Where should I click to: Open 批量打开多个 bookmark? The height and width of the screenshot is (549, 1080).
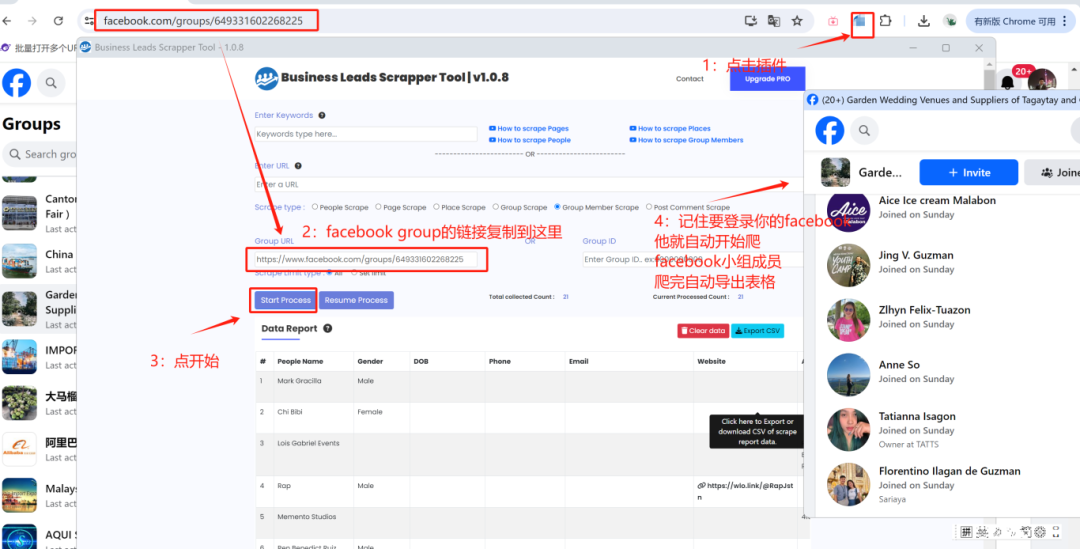coord(39,48)
